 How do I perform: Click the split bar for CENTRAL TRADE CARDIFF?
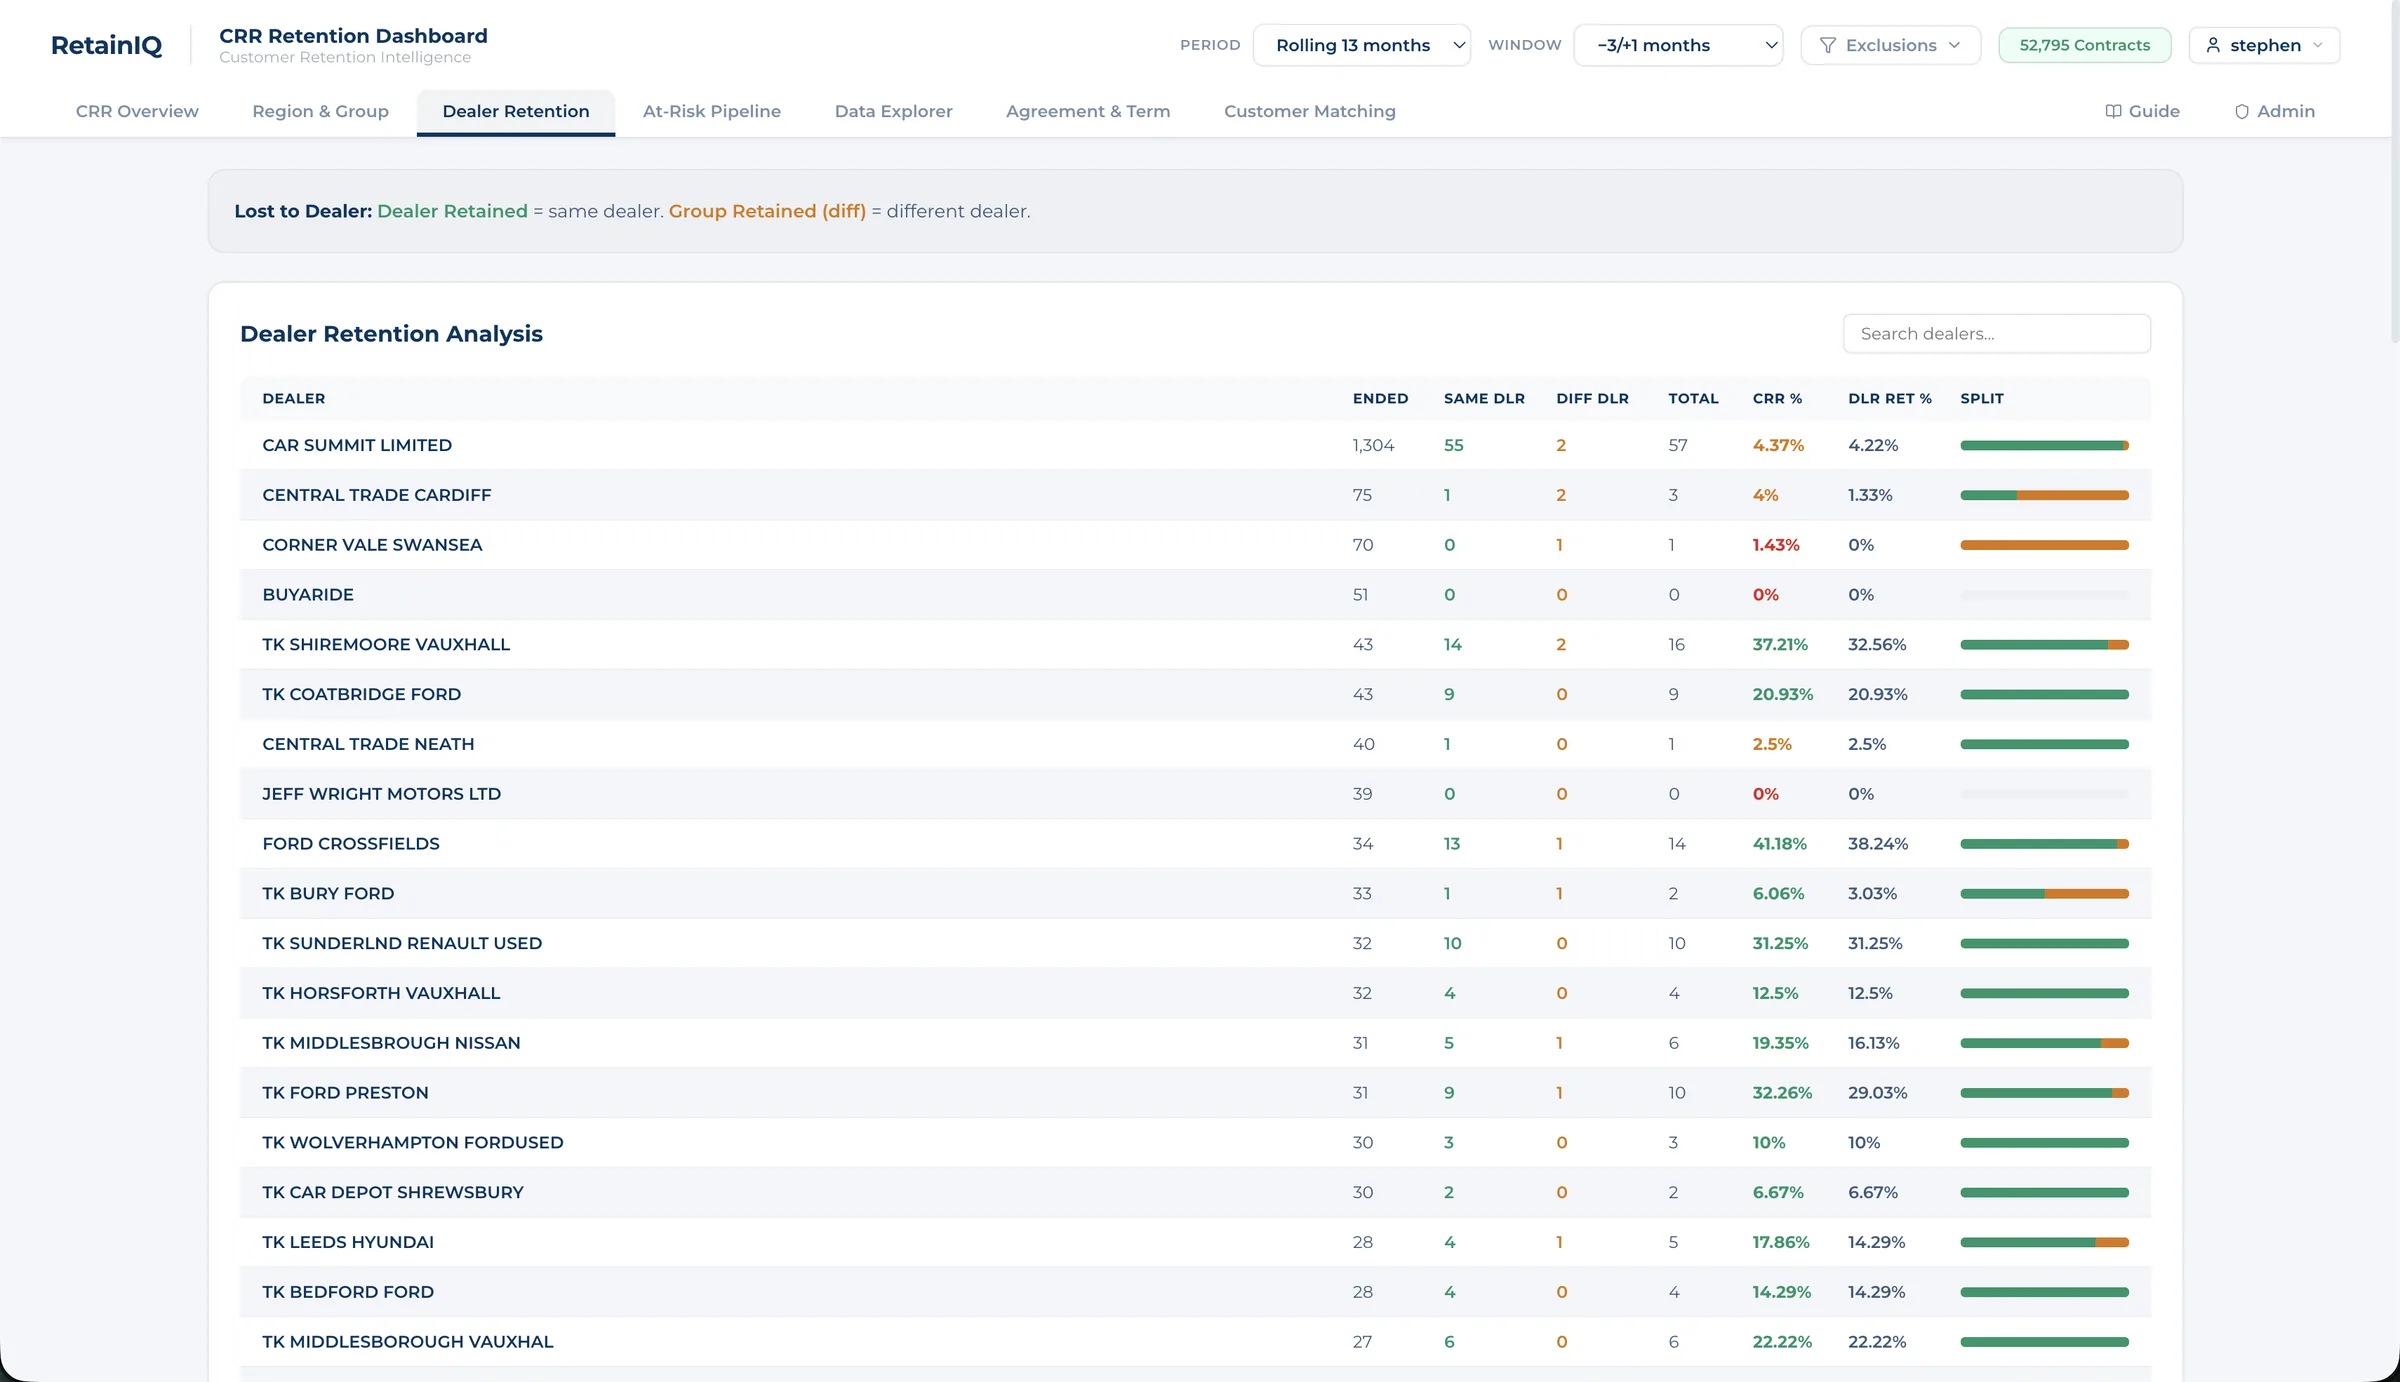(2044, 495)
